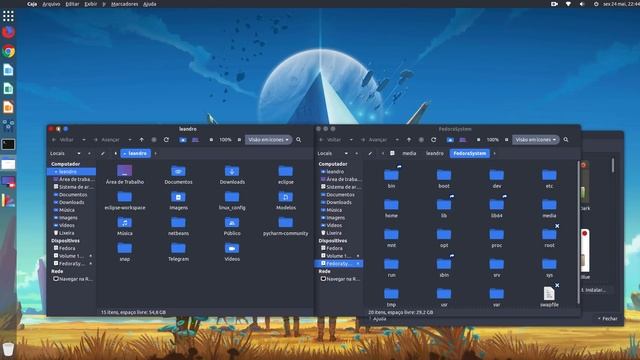Reload the leandro window contents
The image size is (640, 360).
(166, 140)
